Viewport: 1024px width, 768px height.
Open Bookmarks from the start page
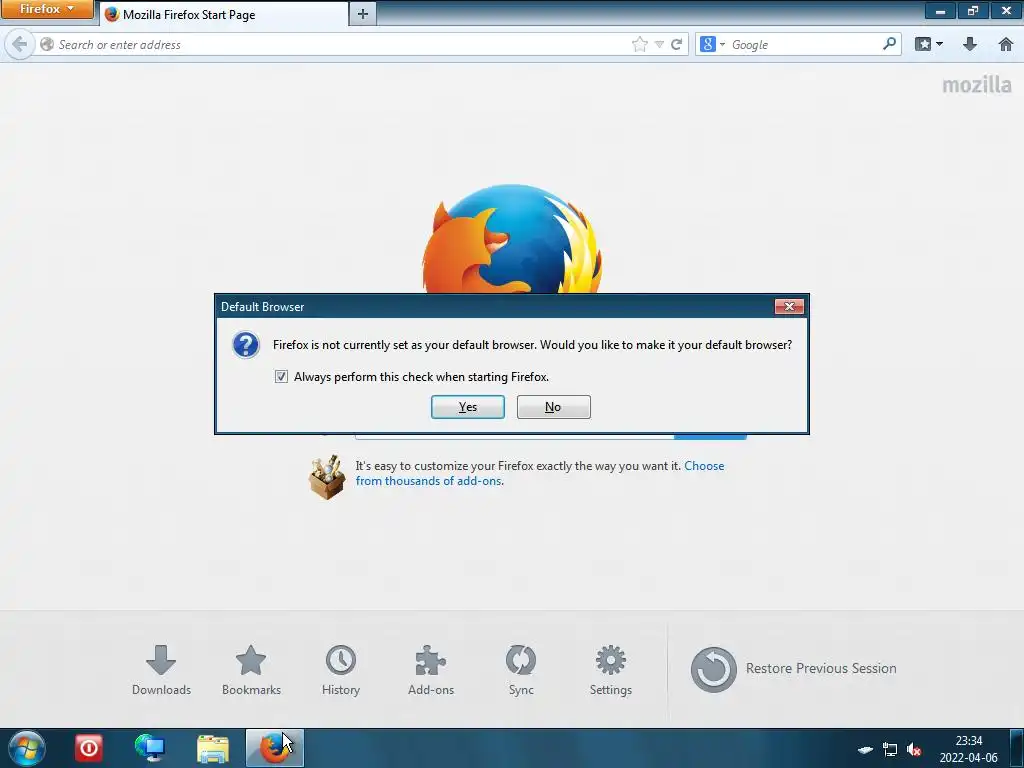251,670
